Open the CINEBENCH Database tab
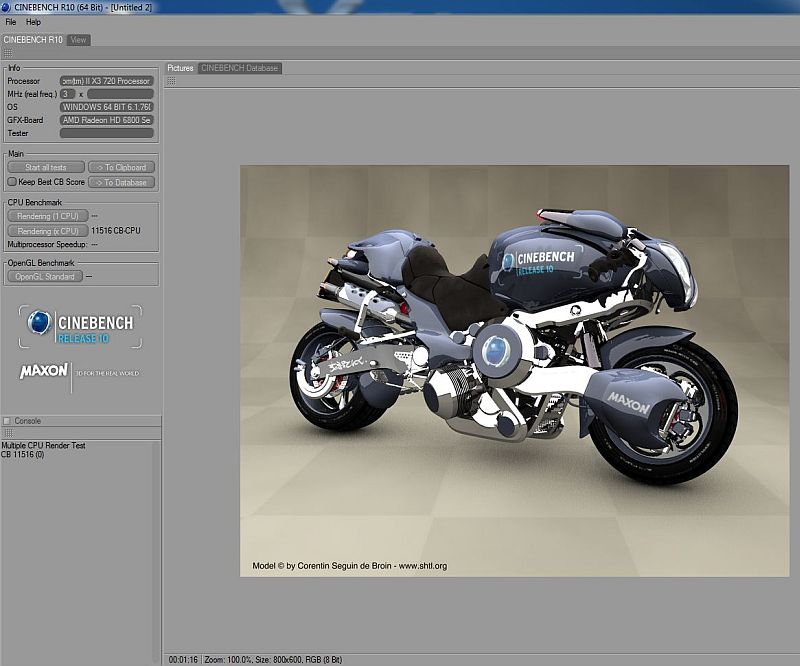Viewport: 800px width, 666px height. click(x=240, y=68)
